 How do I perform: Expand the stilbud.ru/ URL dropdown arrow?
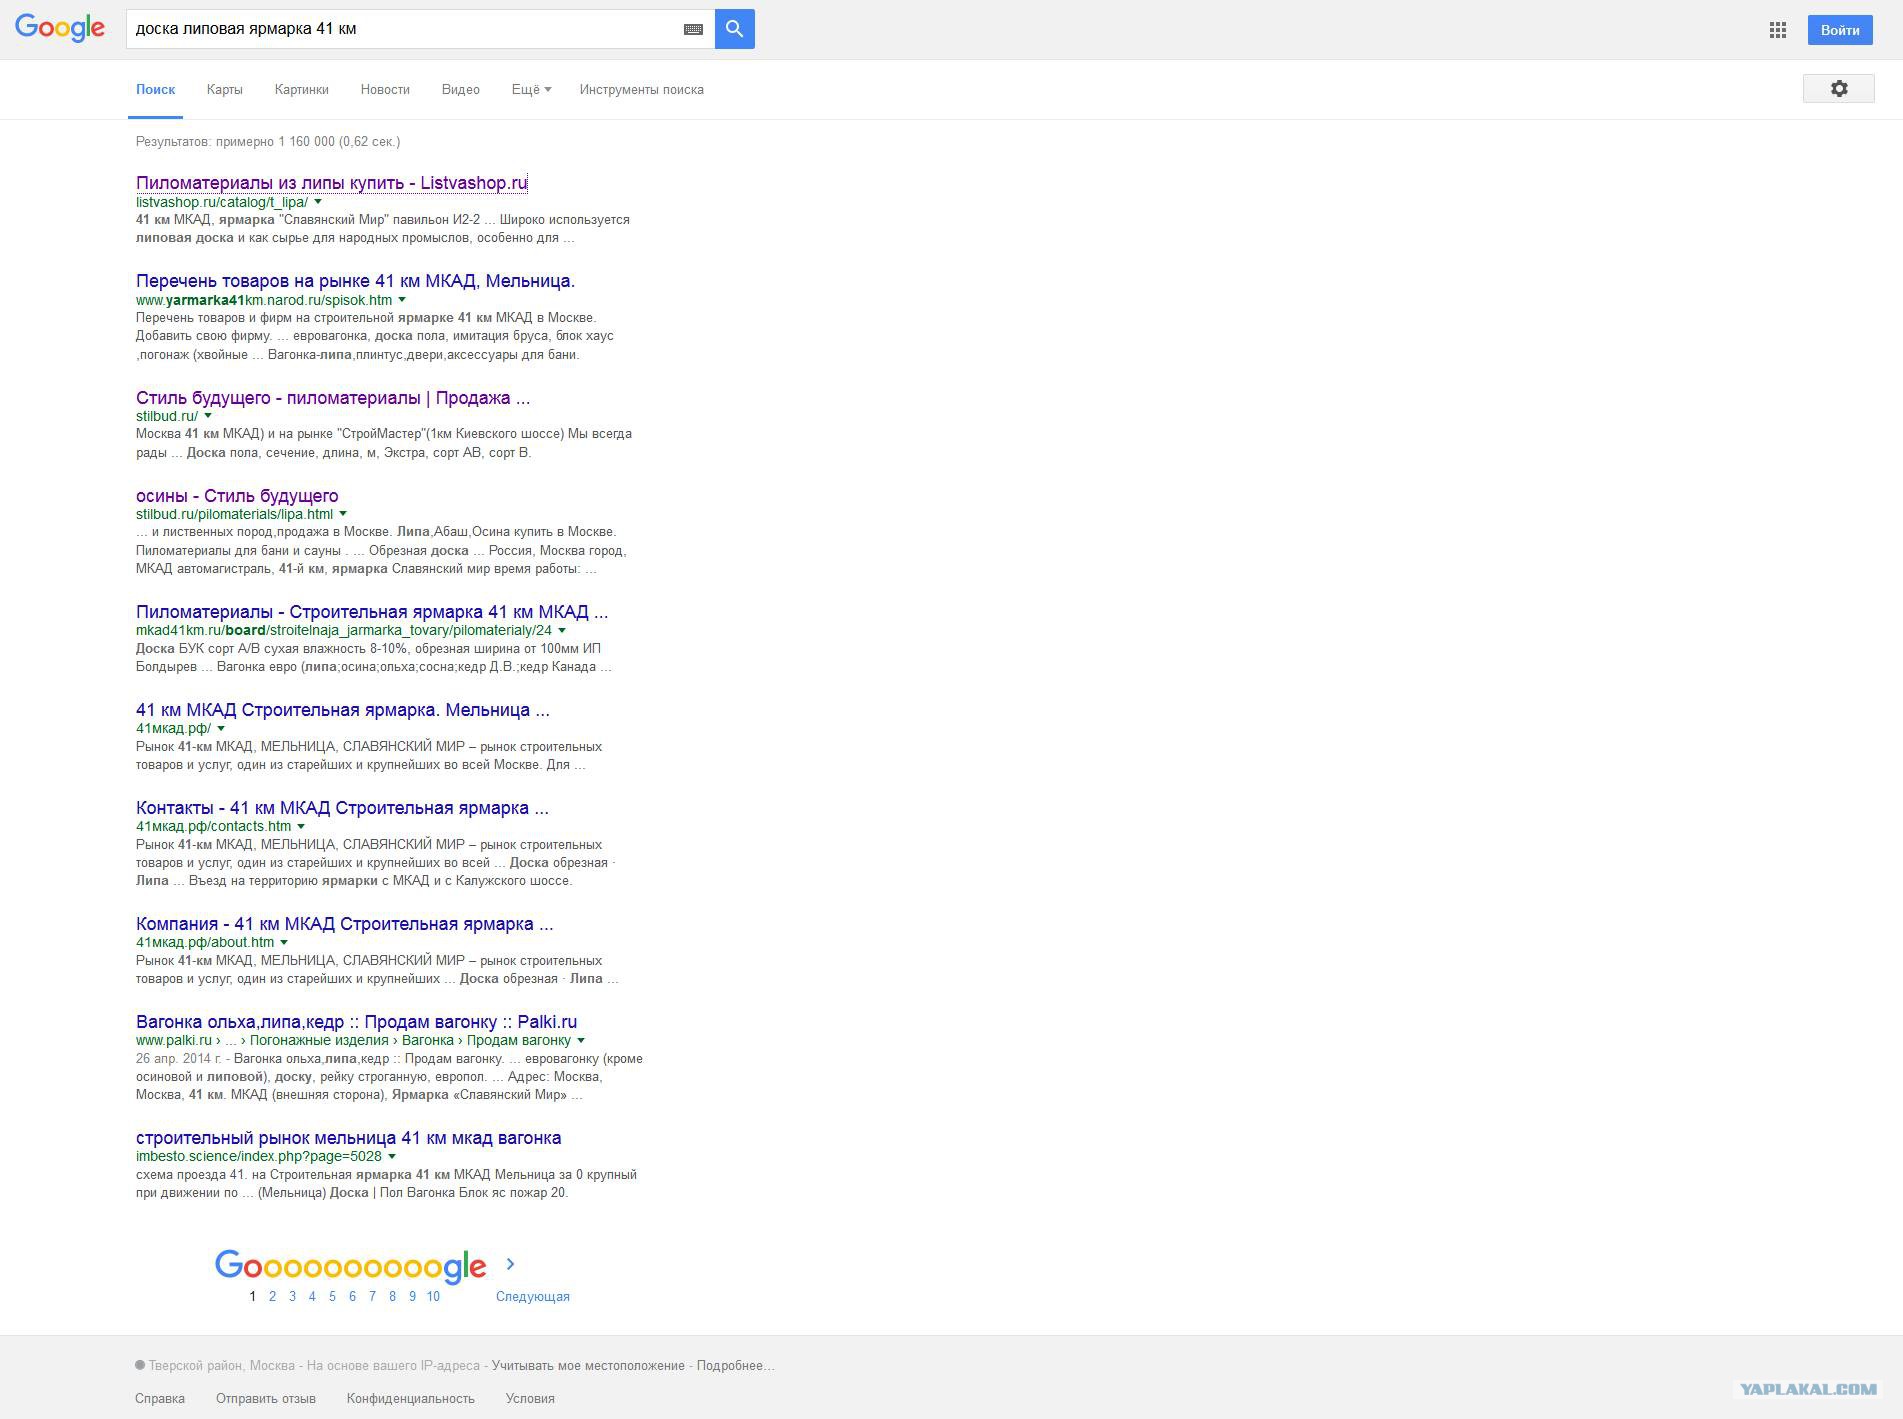(x=208, y=416)
